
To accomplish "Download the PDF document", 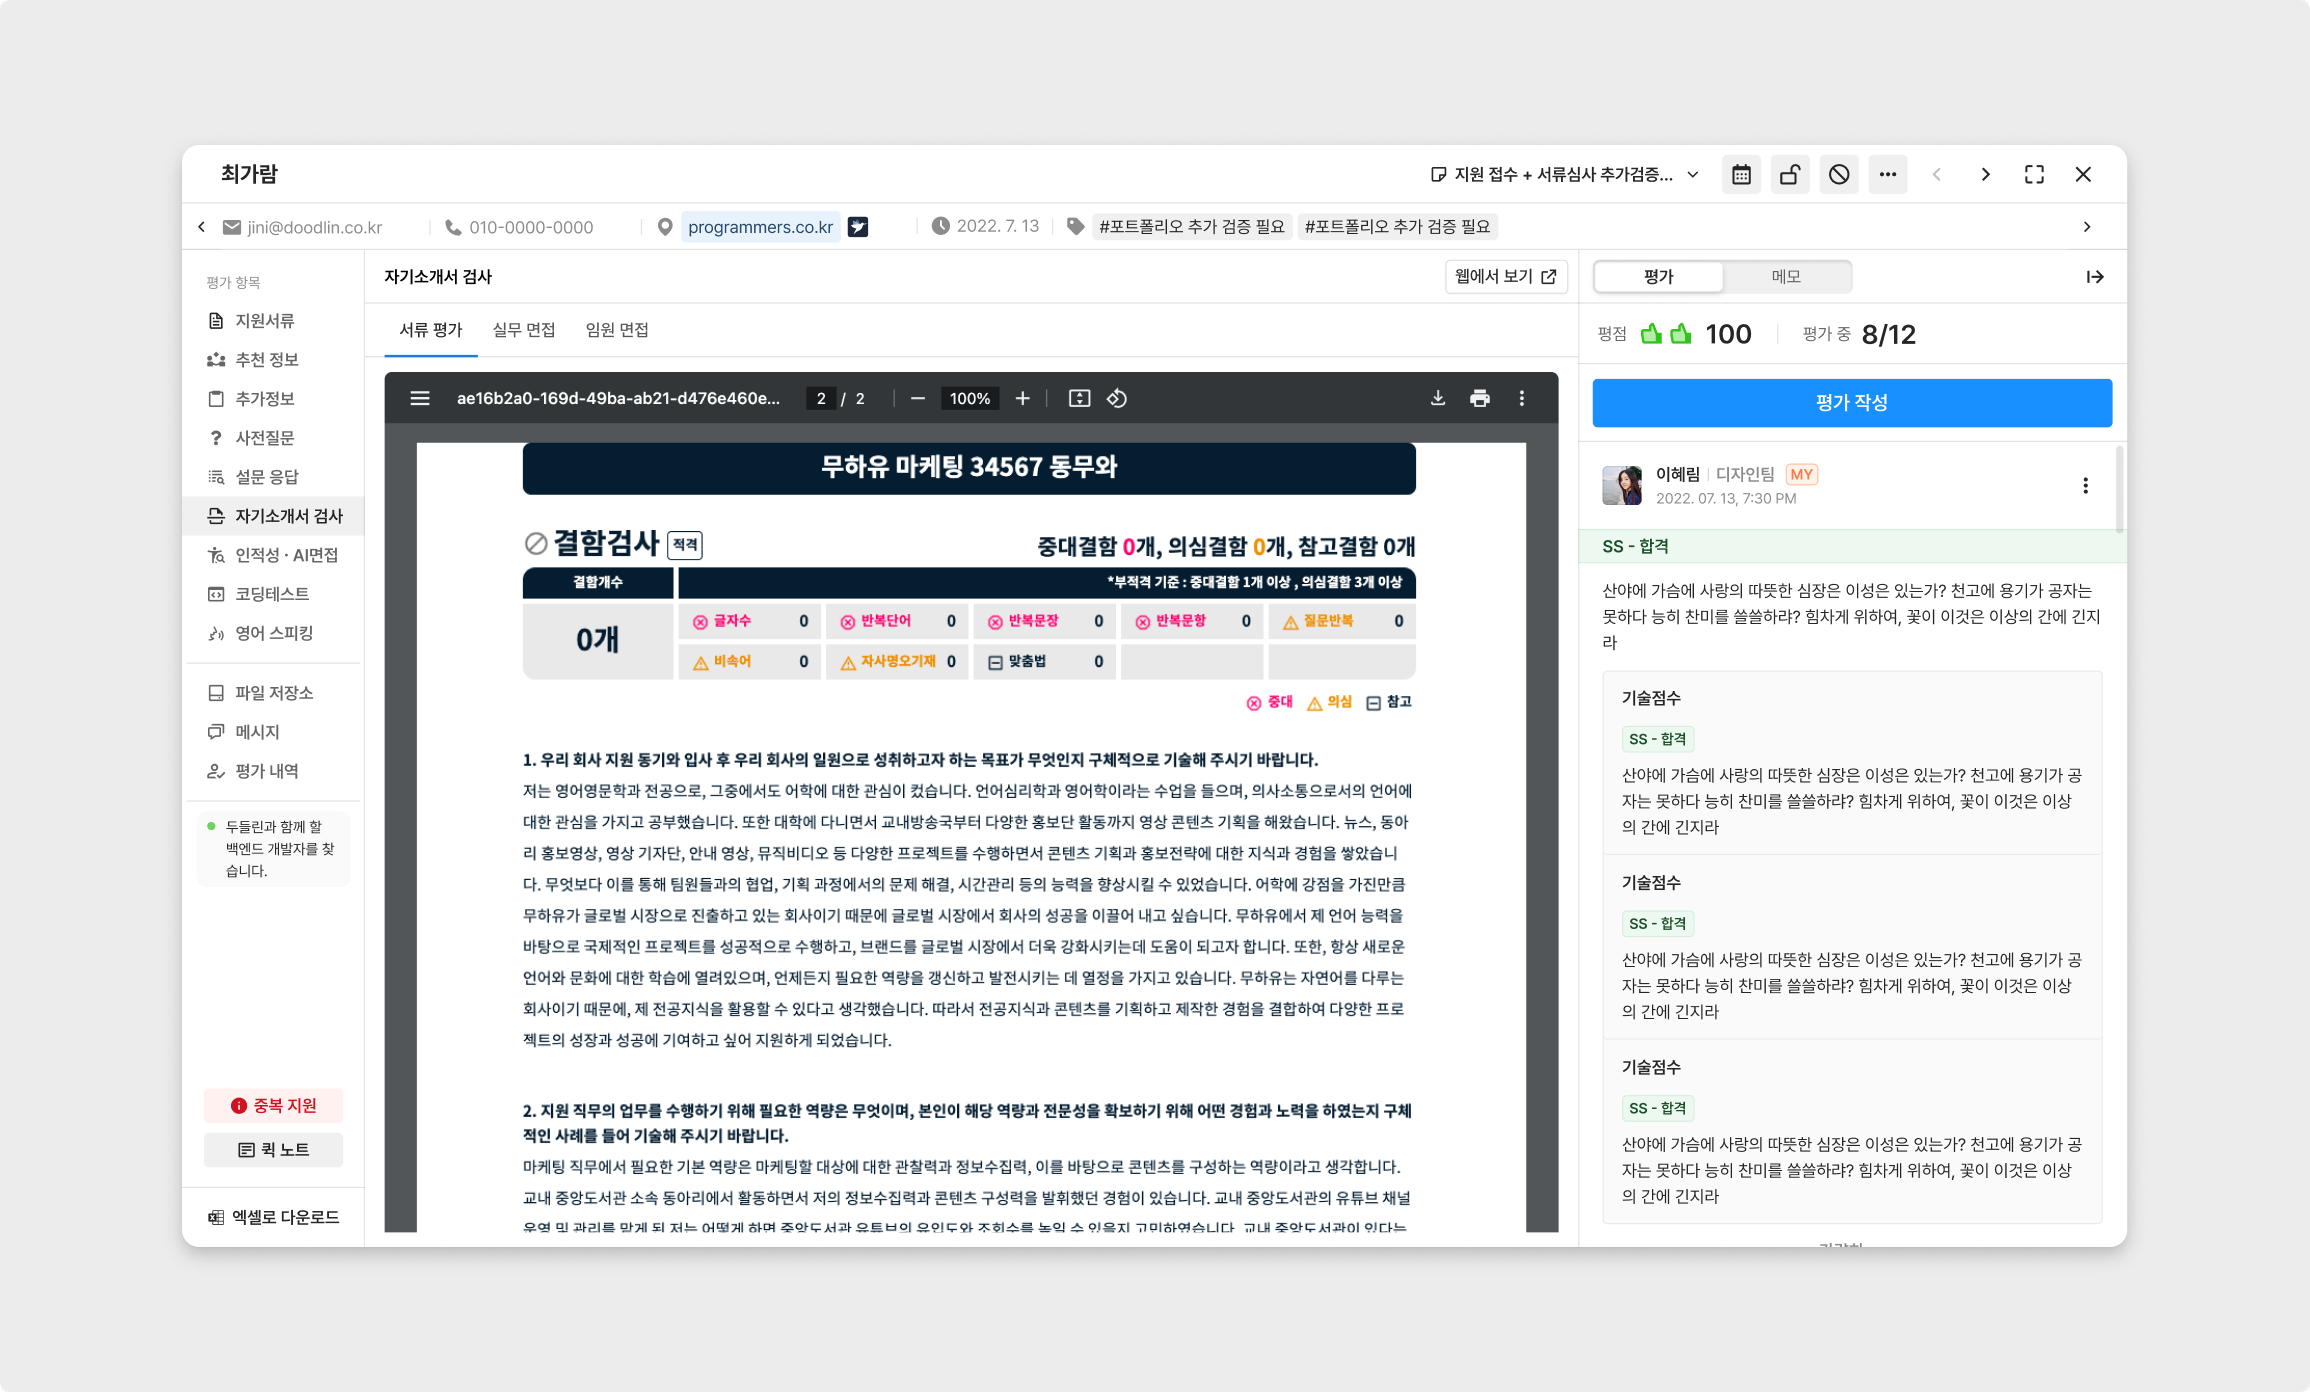I will (1437, 398).
